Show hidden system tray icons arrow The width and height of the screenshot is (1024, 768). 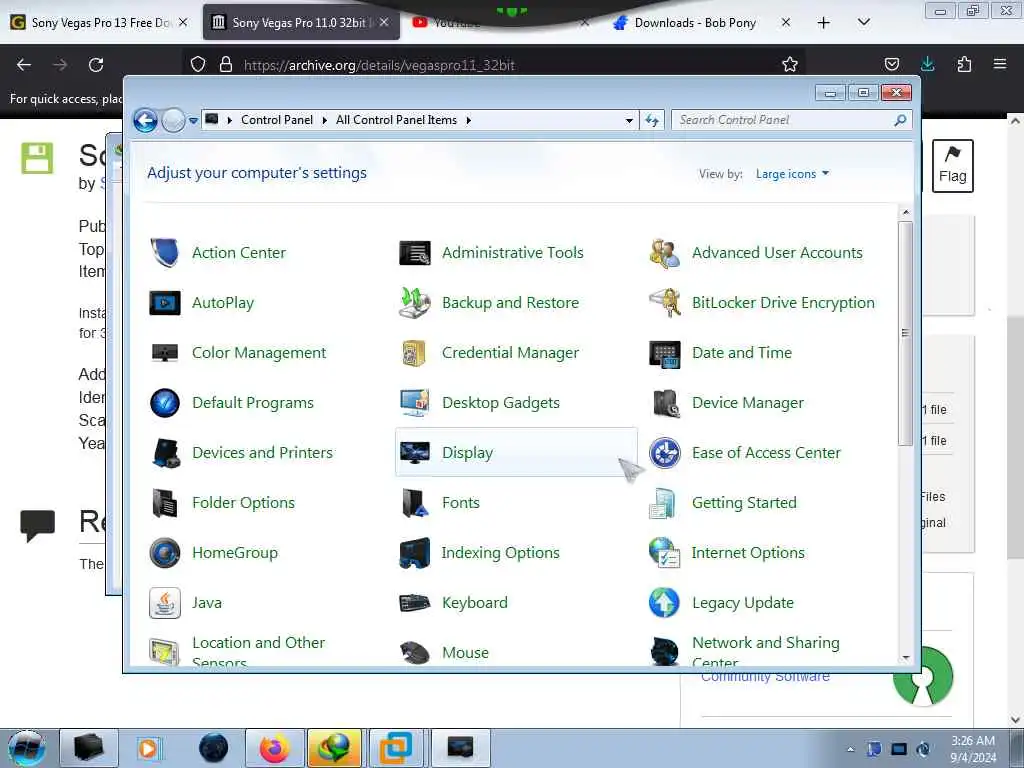(x=850, y=749)
